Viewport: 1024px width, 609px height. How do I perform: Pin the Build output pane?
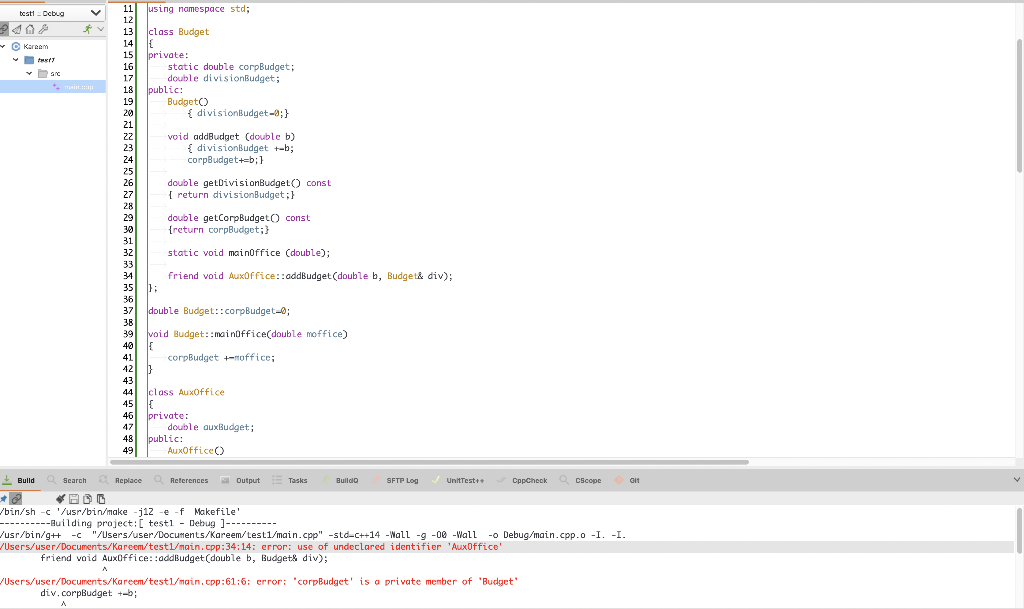4,498
